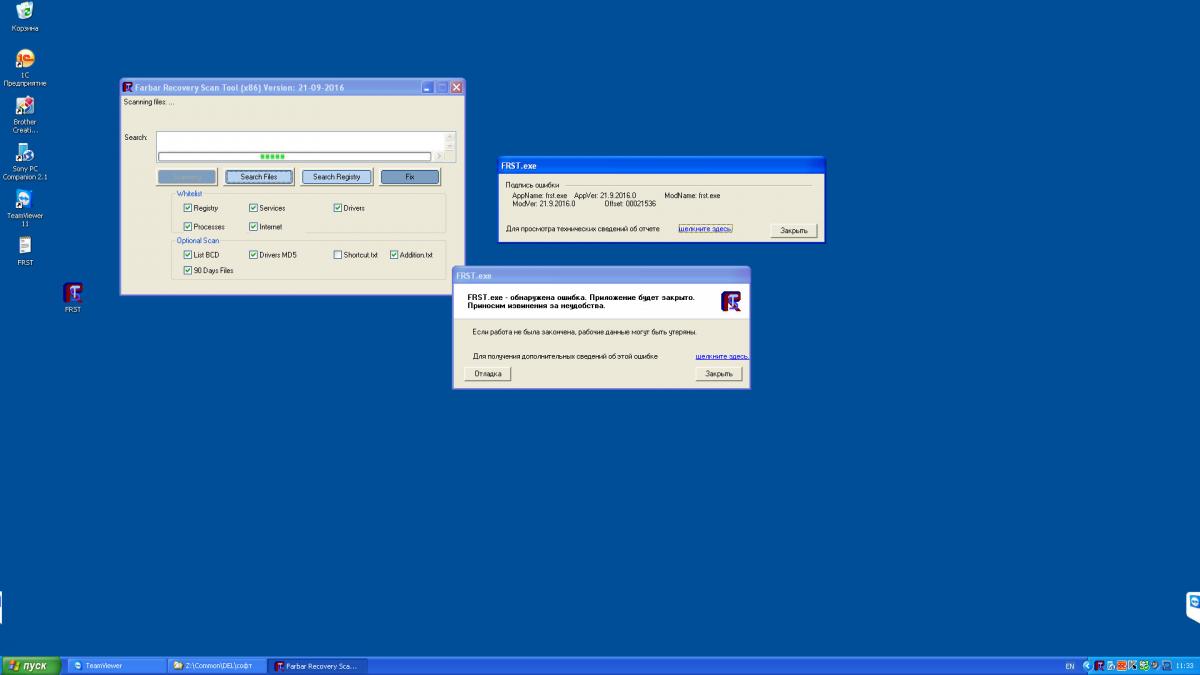Click the 'Offset: 00021536' value

(x=631, y=203)
